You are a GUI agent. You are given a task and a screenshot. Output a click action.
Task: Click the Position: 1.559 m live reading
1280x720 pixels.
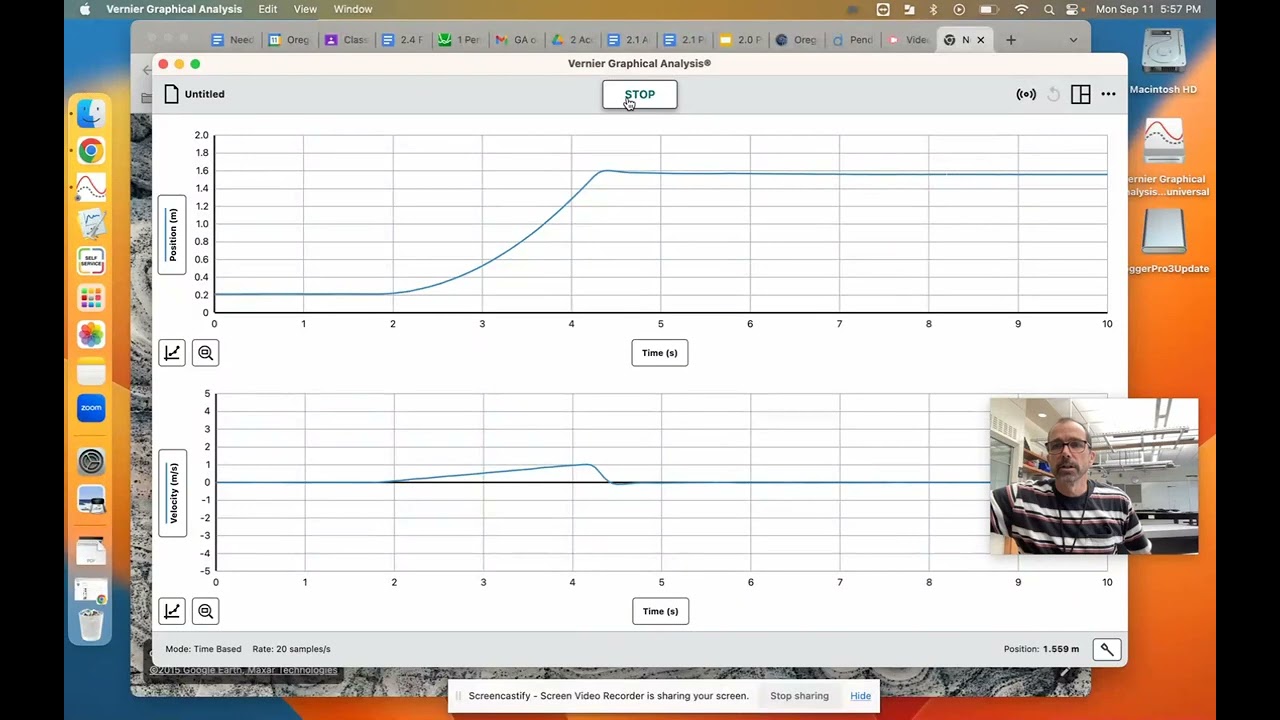click(1041, 649)
